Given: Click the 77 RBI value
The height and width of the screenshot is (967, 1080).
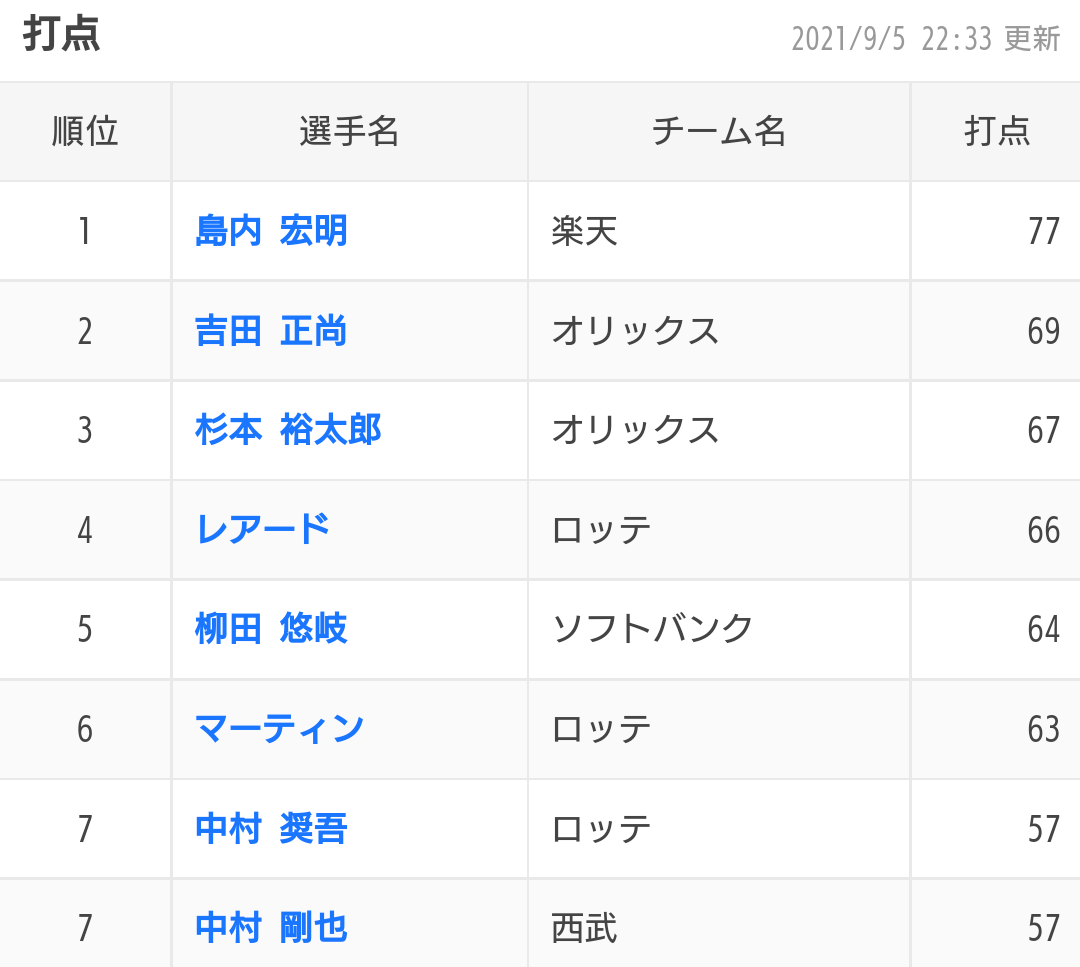Looking at the screenshot, I should (x=1043, y=231).
